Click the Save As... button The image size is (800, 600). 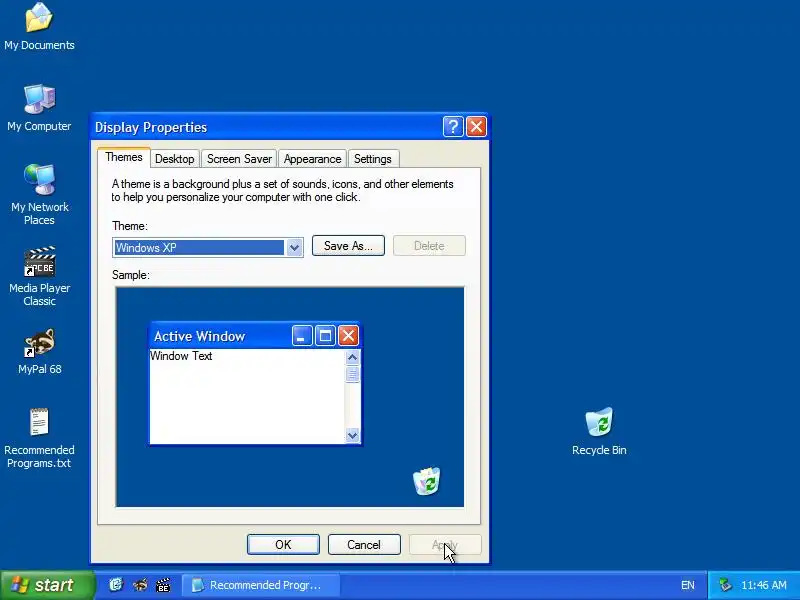(x=348, y=246)
